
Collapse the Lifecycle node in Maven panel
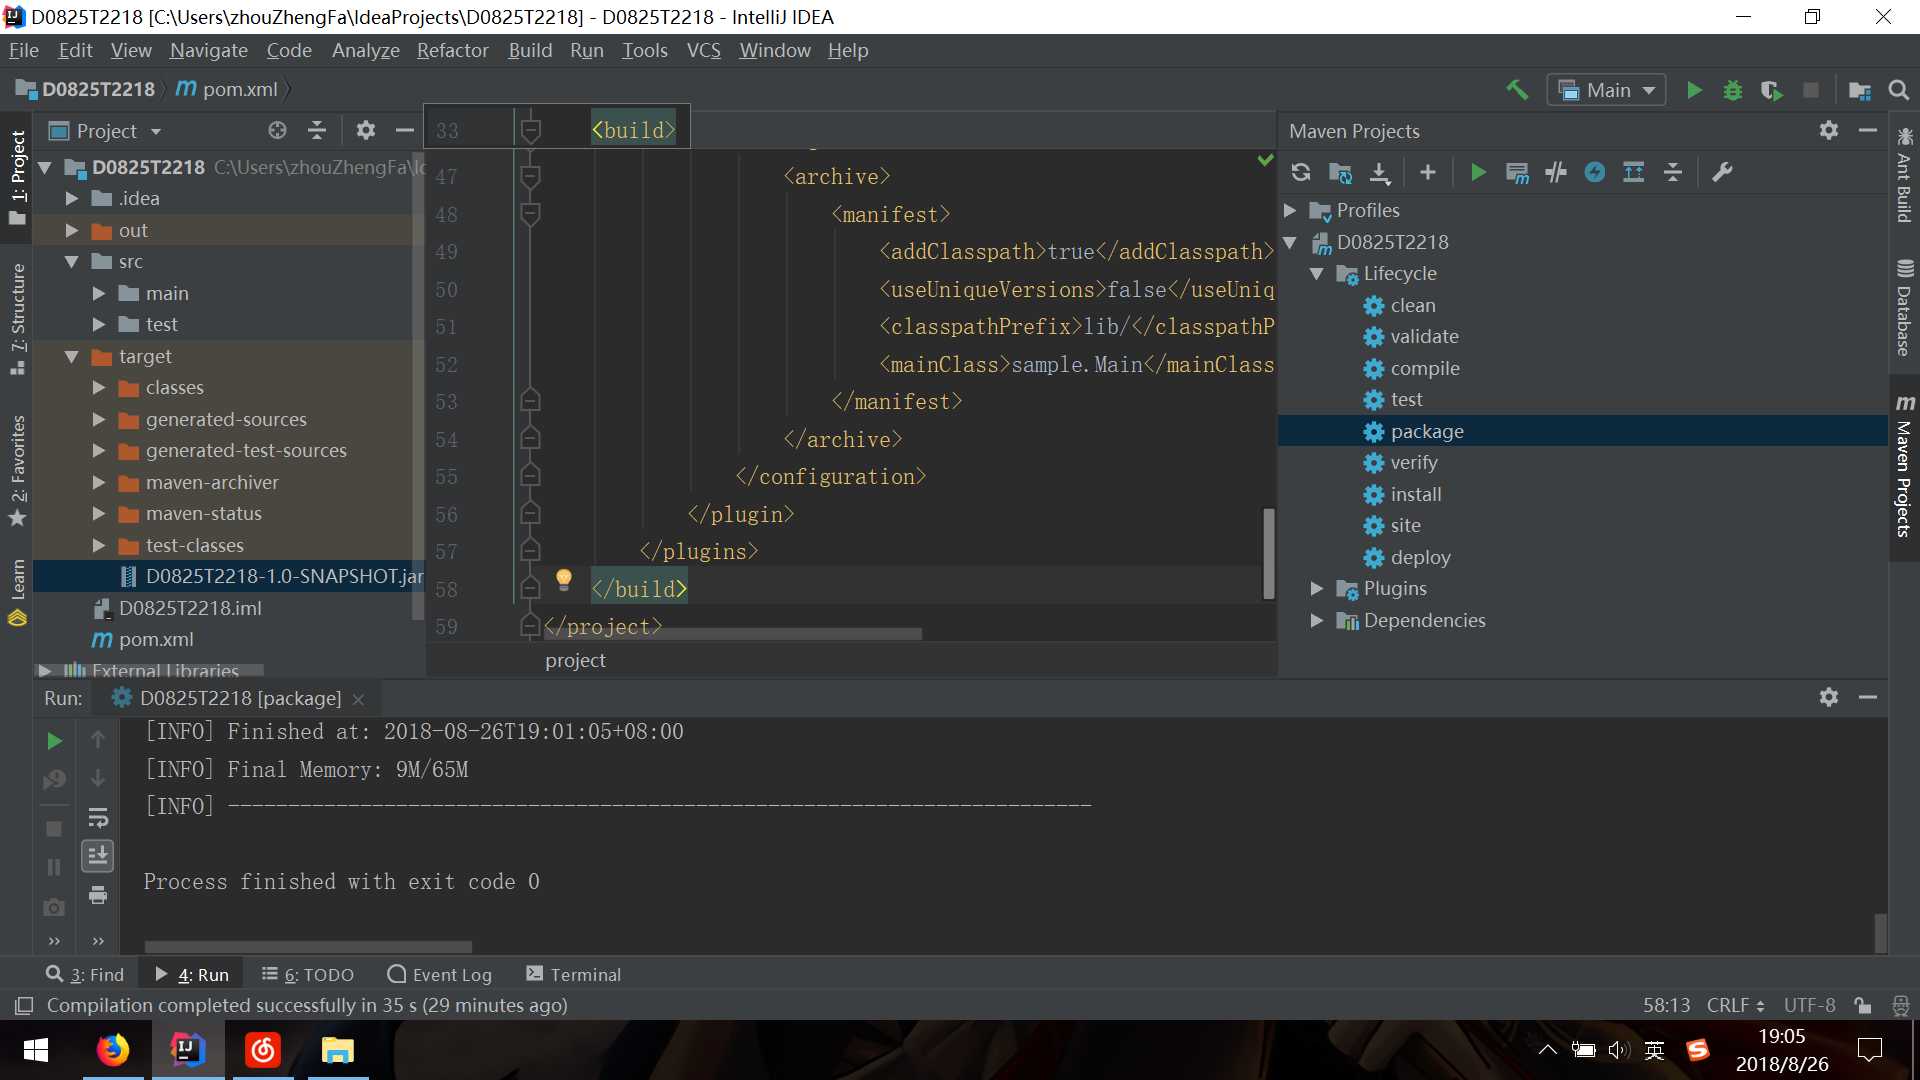tap(1317, 273)
